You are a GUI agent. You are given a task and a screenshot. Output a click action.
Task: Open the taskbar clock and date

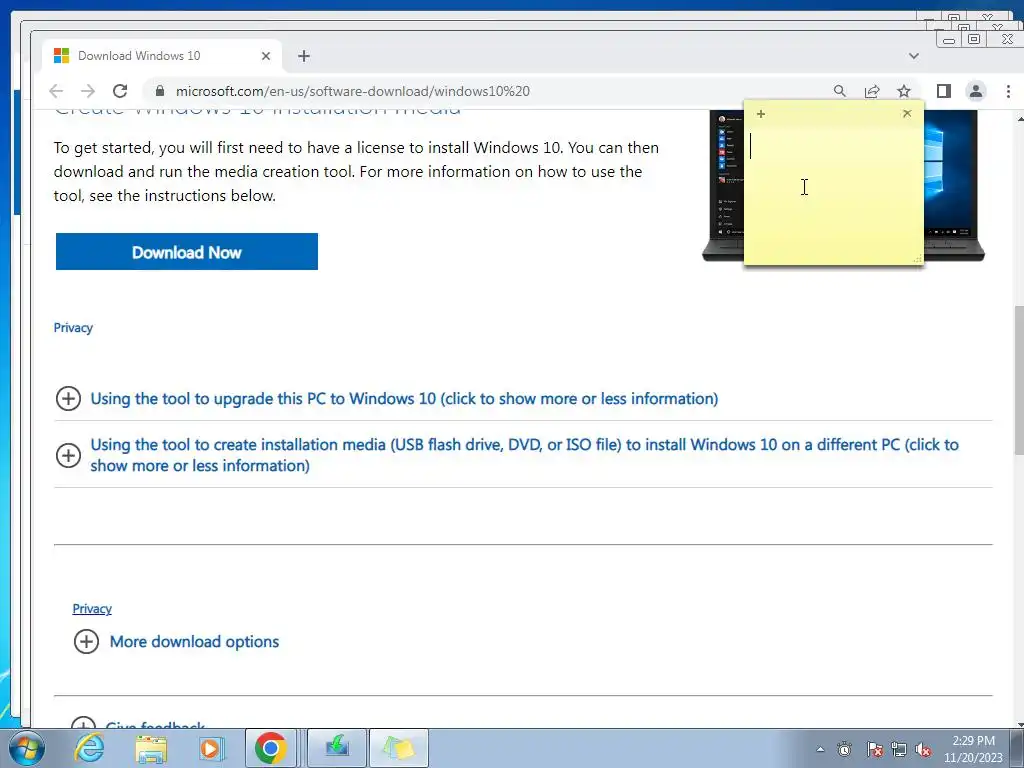pos(973,749)
